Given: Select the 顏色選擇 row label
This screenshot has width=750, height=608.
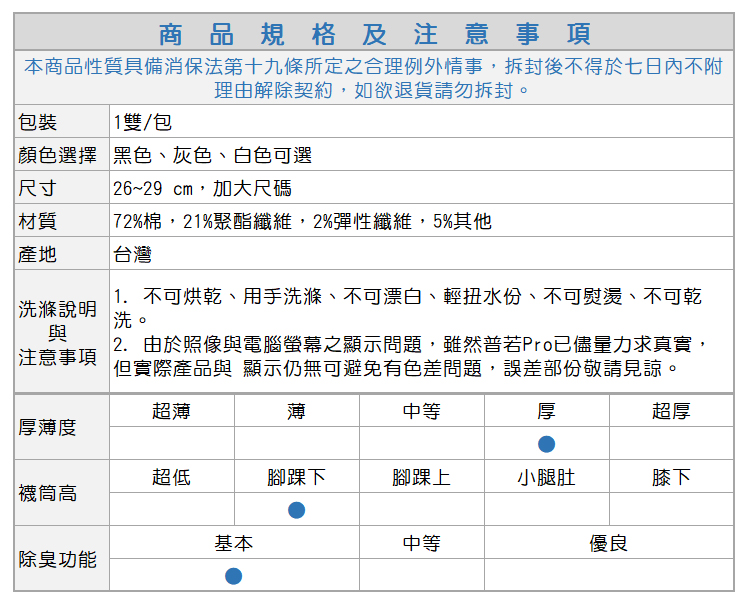Looking at the screenshot, I should 58,155.
